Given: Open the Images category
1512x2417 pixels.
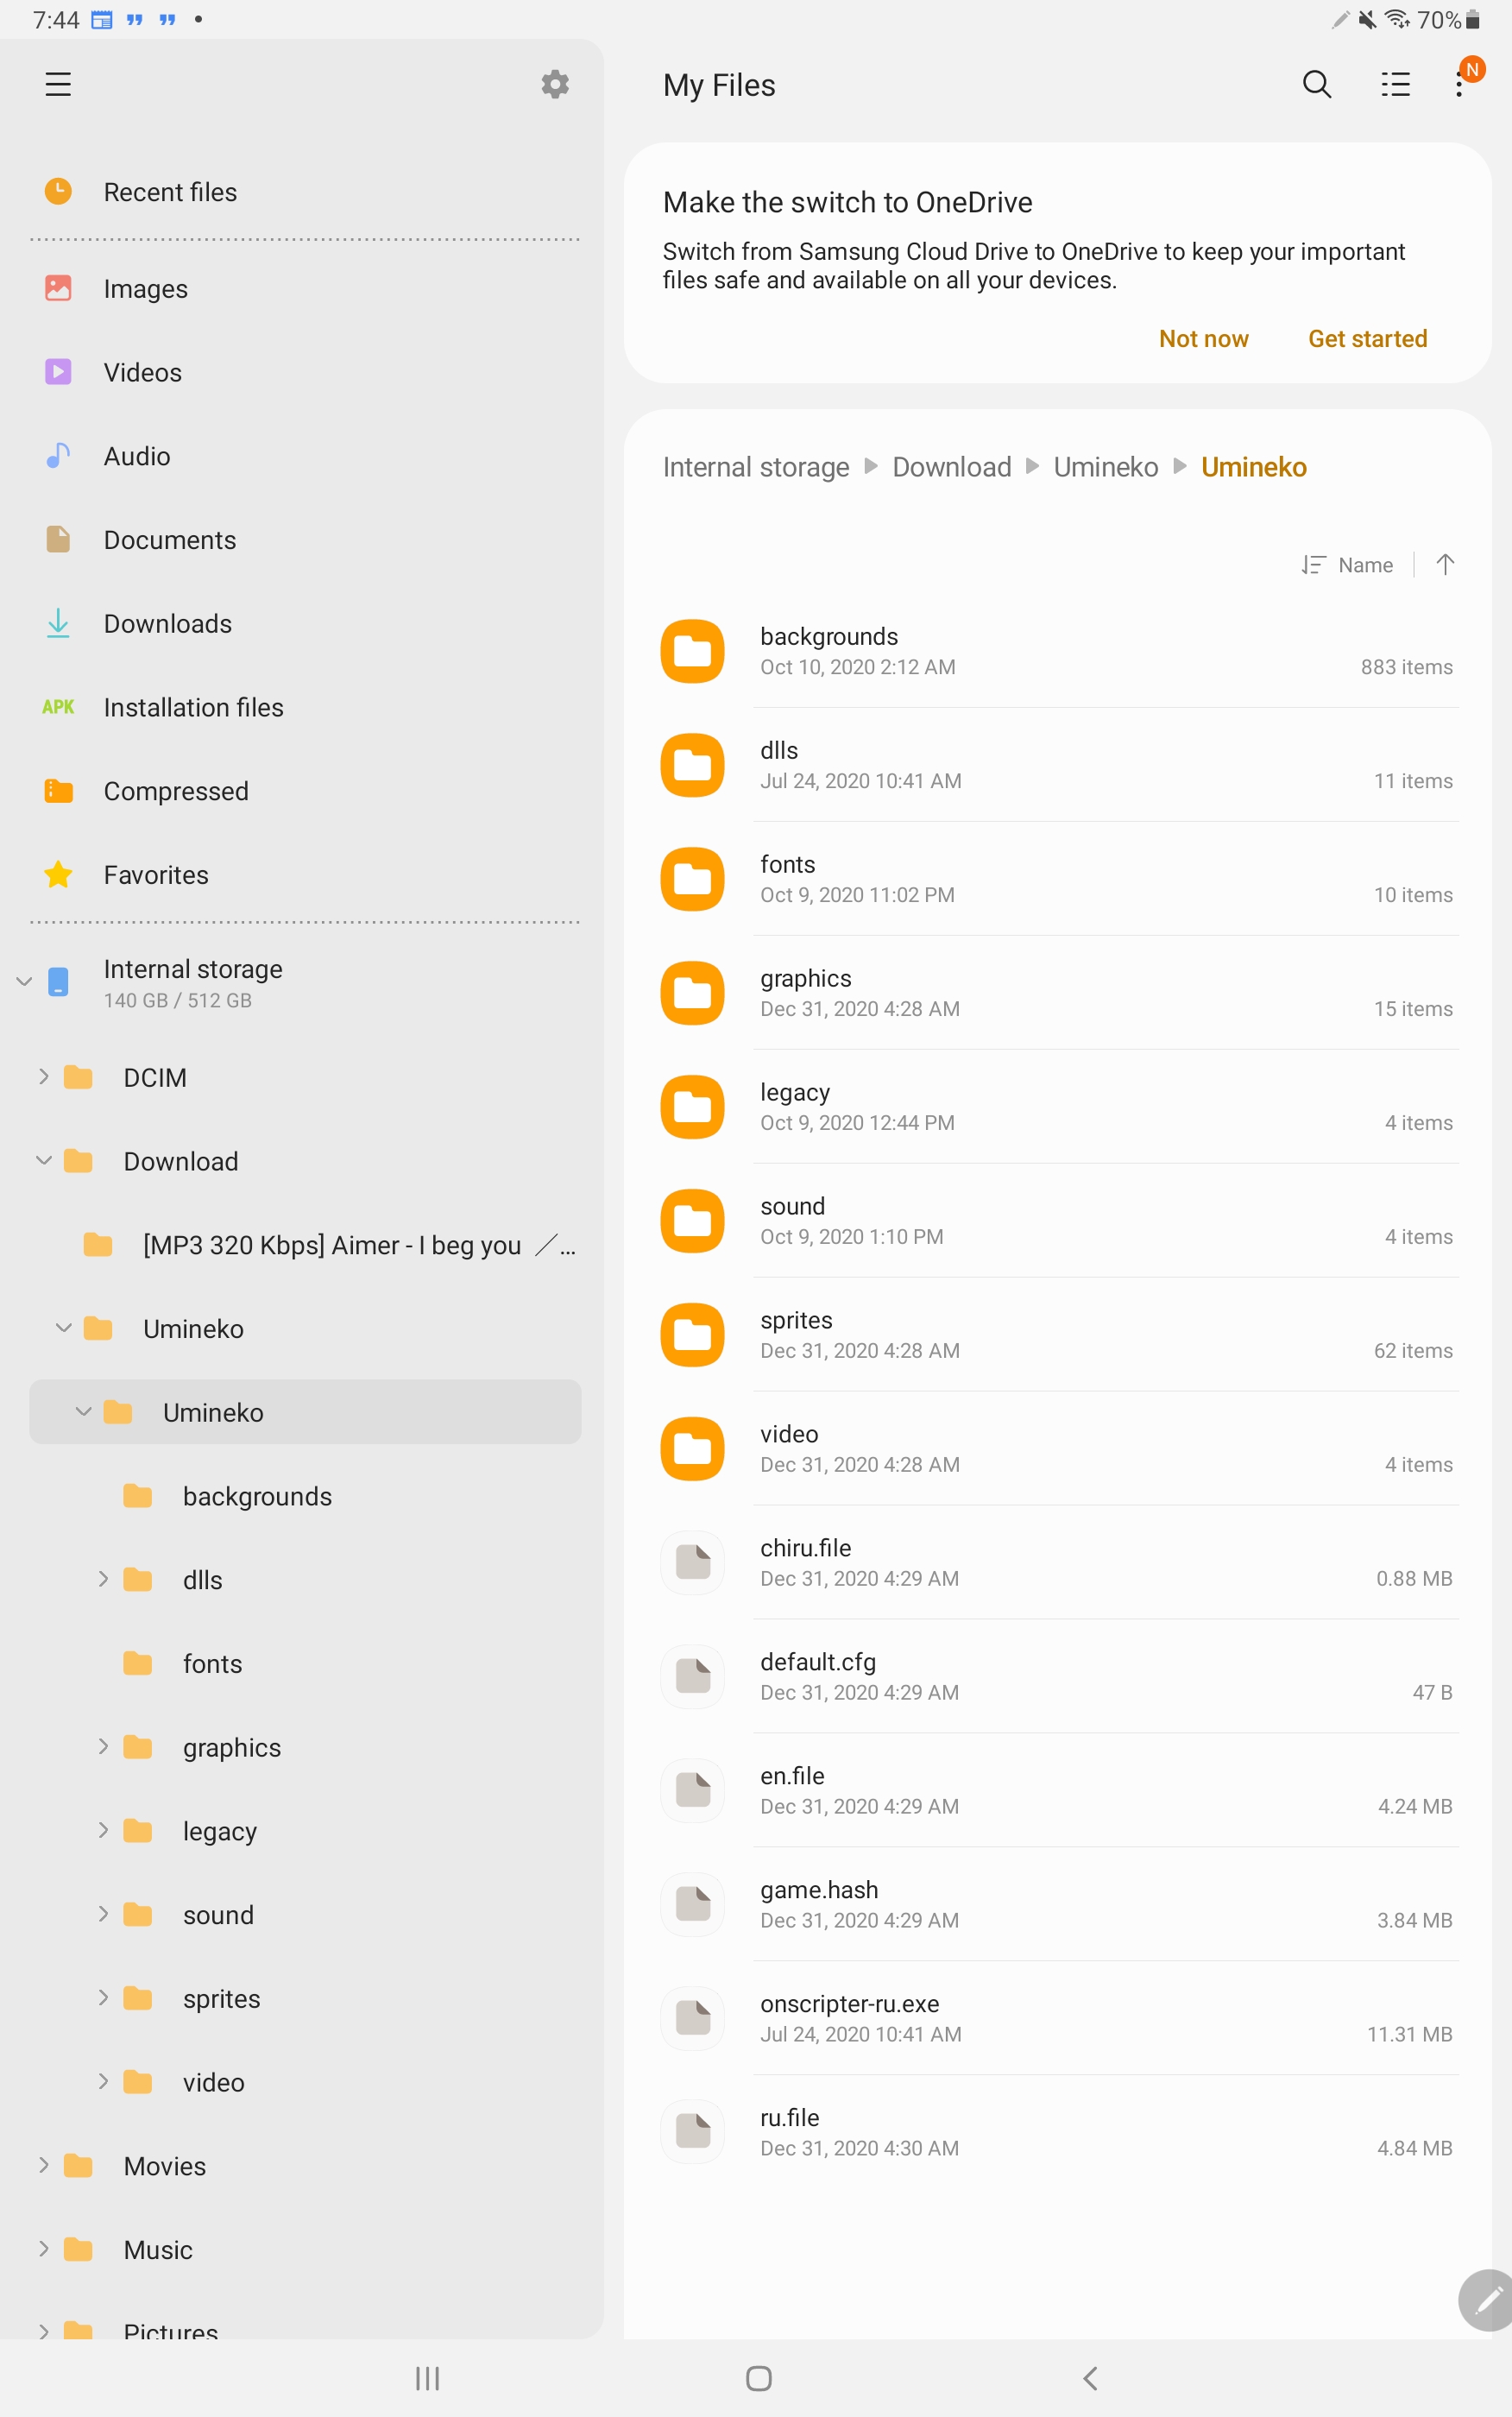Looking at the screenshot, I should pyautogui.click(x=305, y=289).
